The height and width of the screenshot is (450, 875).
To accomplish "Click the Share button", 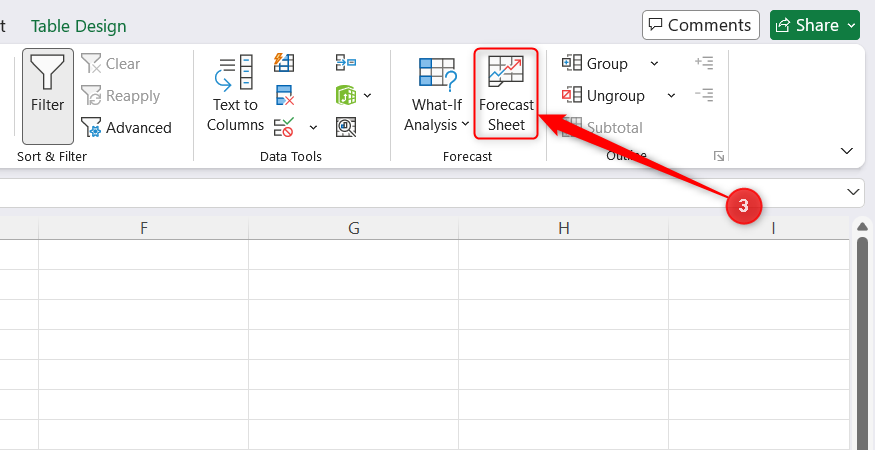I will [x=815, y=25].
